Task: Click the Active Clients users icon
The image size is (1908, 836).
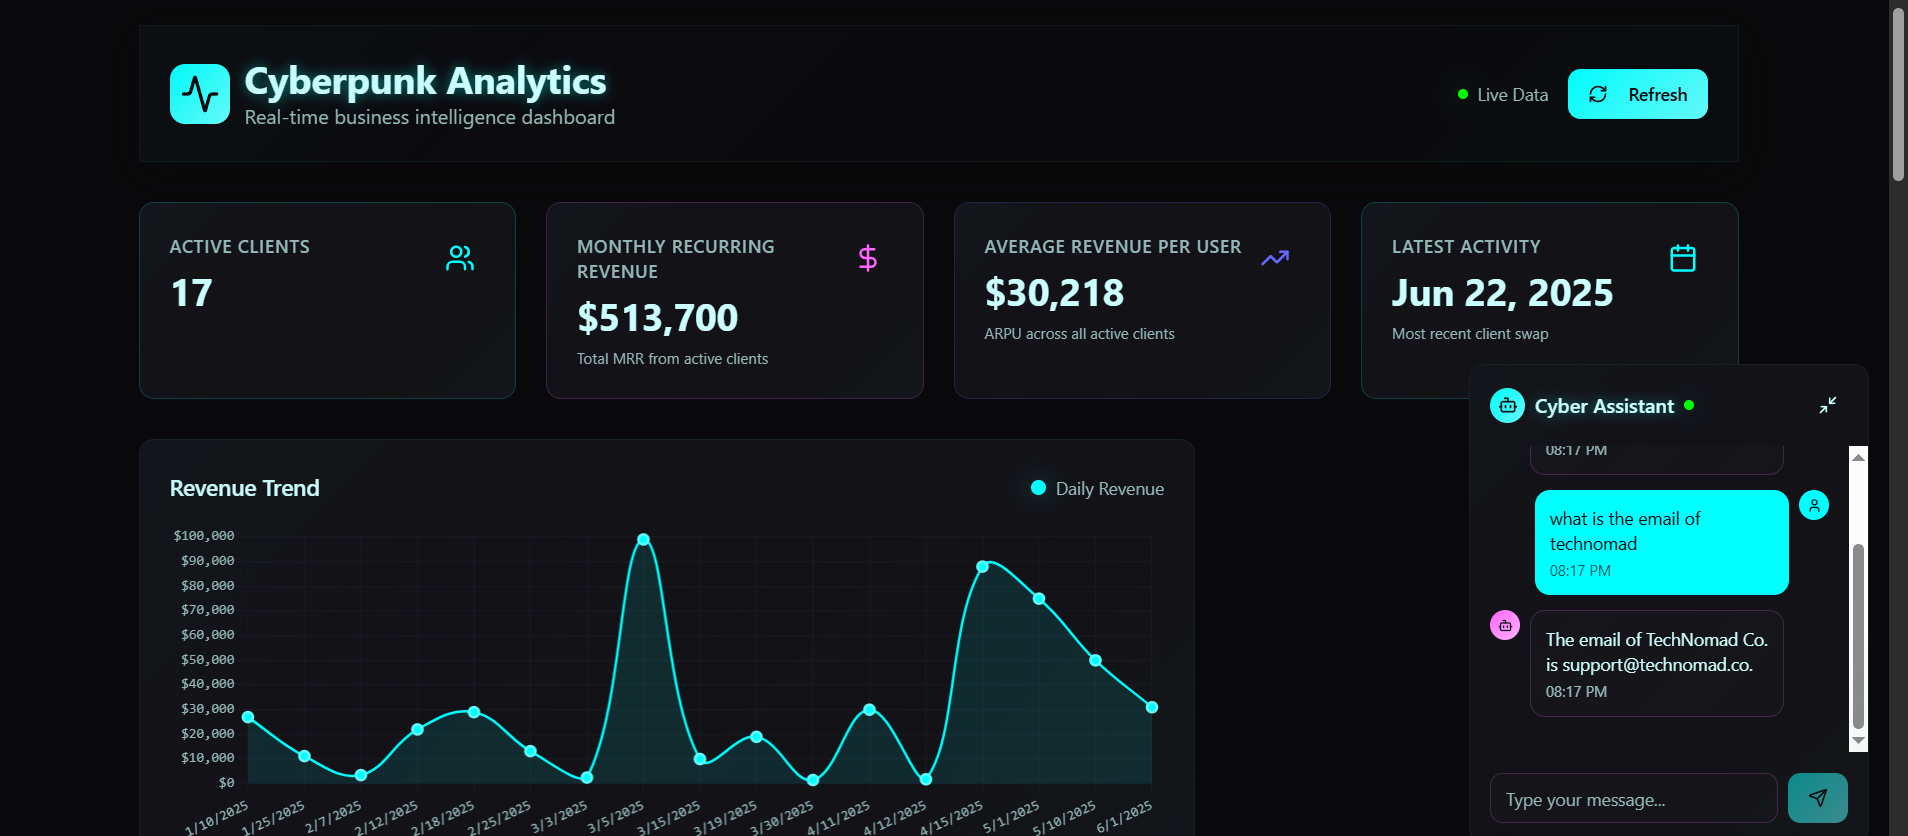Action: coord(460,258)
